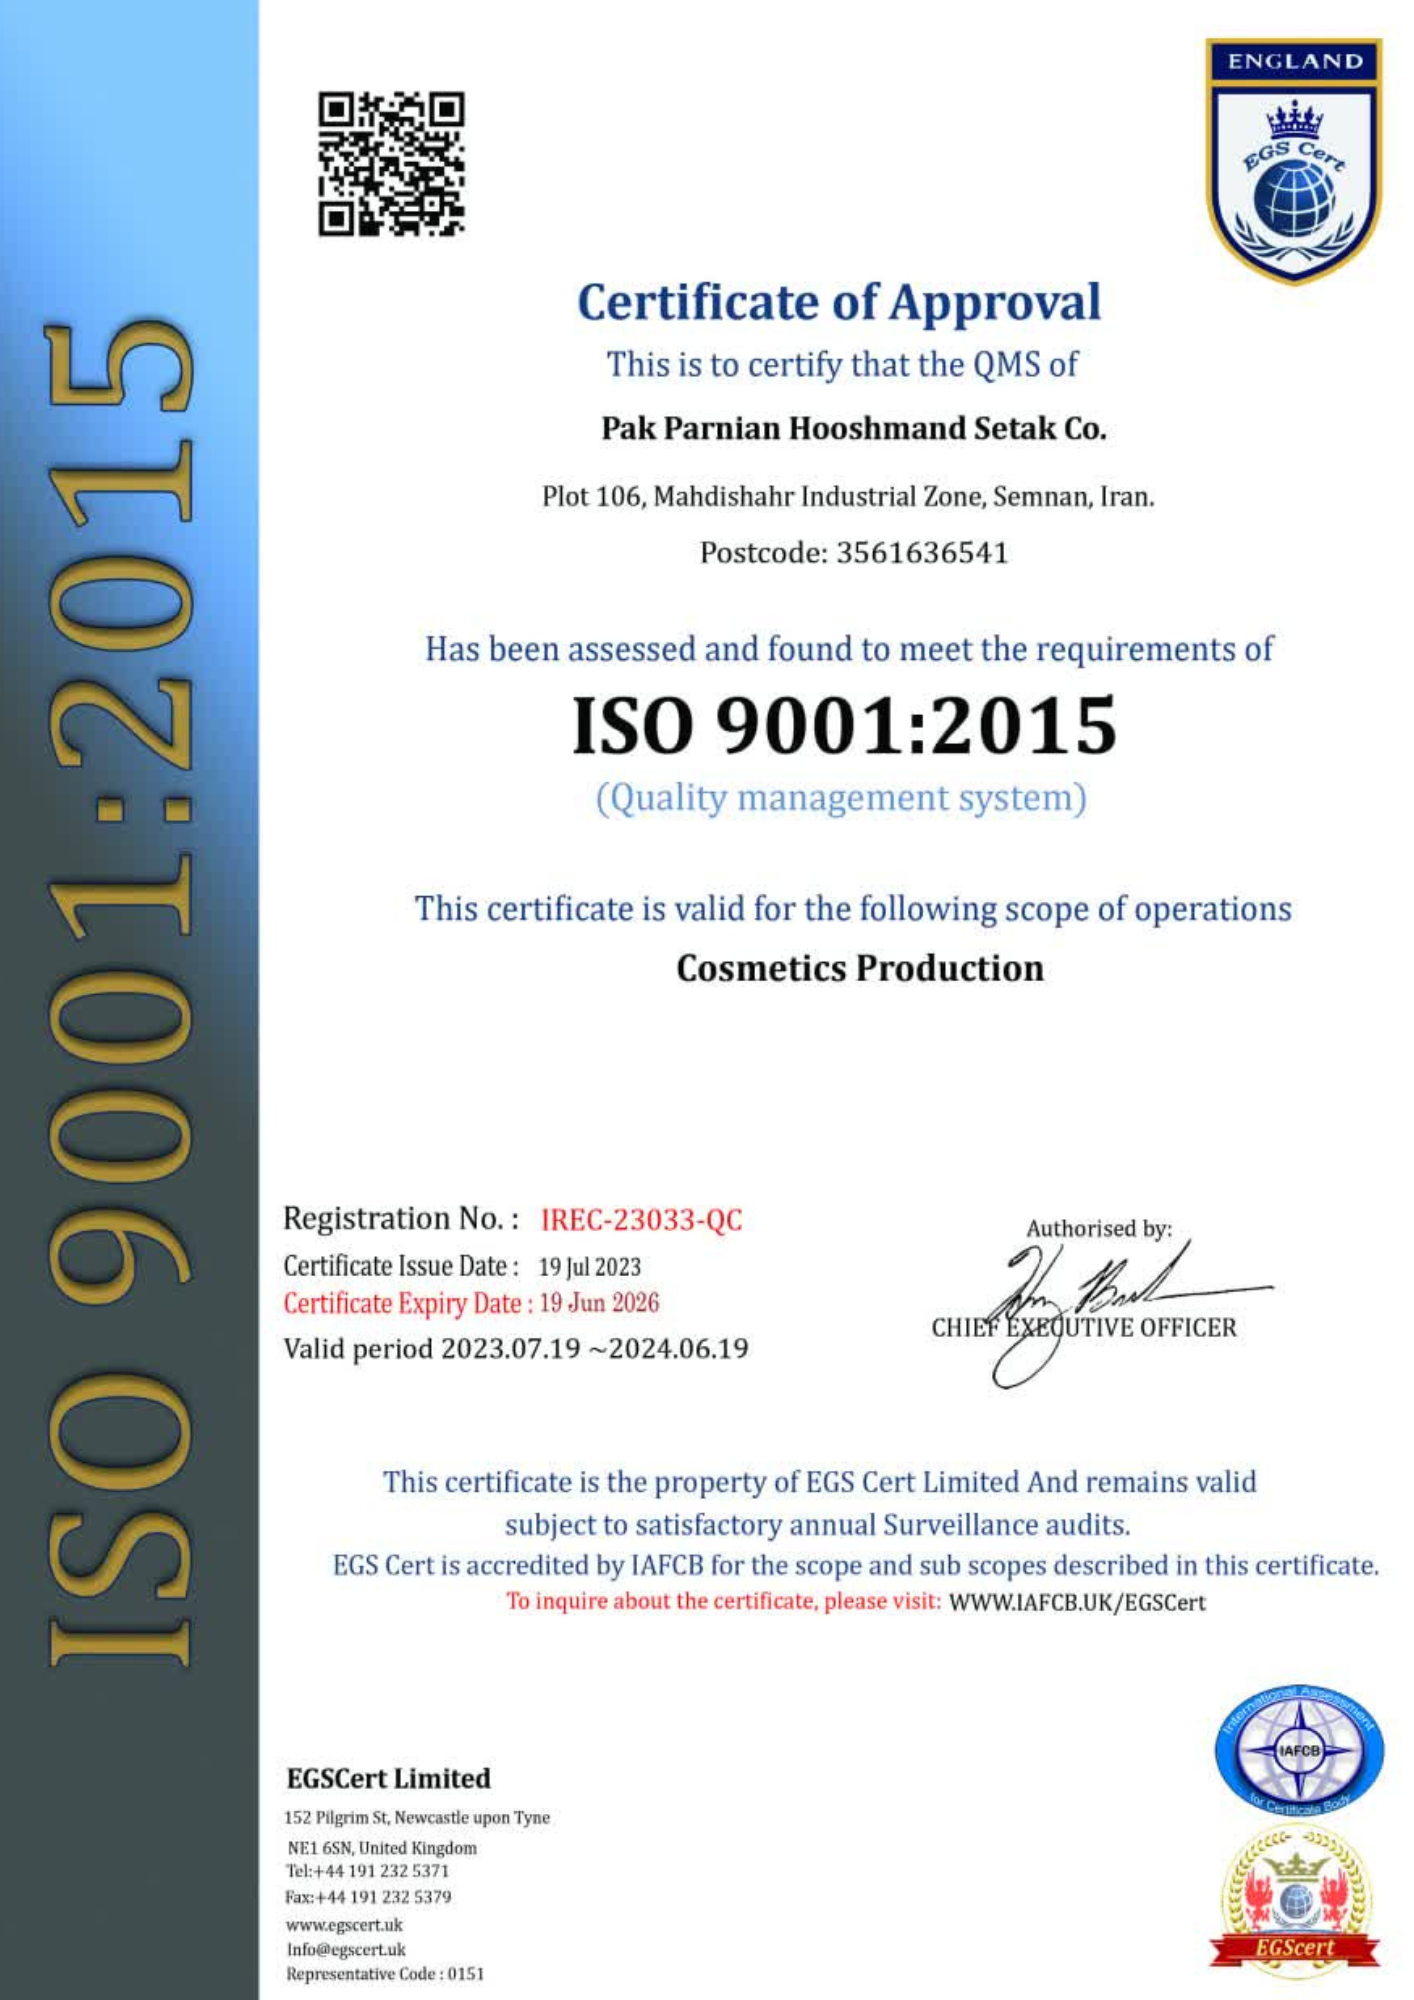Select the 'Certificate of Approval' heading
Screen dimensions: 1414x2000
[839, 304]
